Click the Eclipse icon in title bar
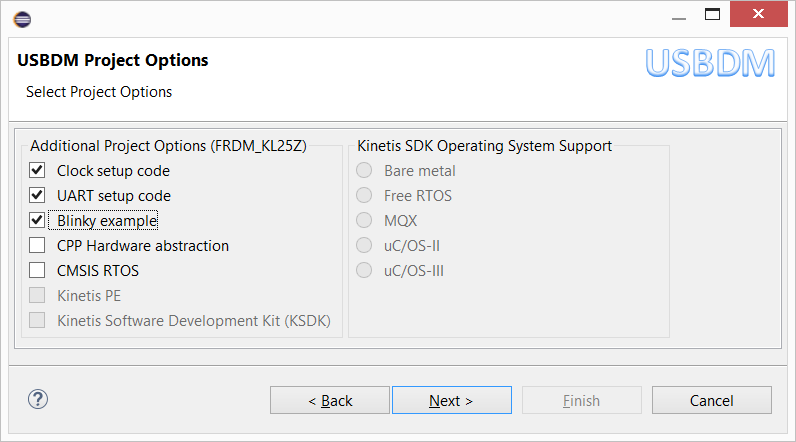Viewport: 796px width, 442px height. (x=22, y=18)
